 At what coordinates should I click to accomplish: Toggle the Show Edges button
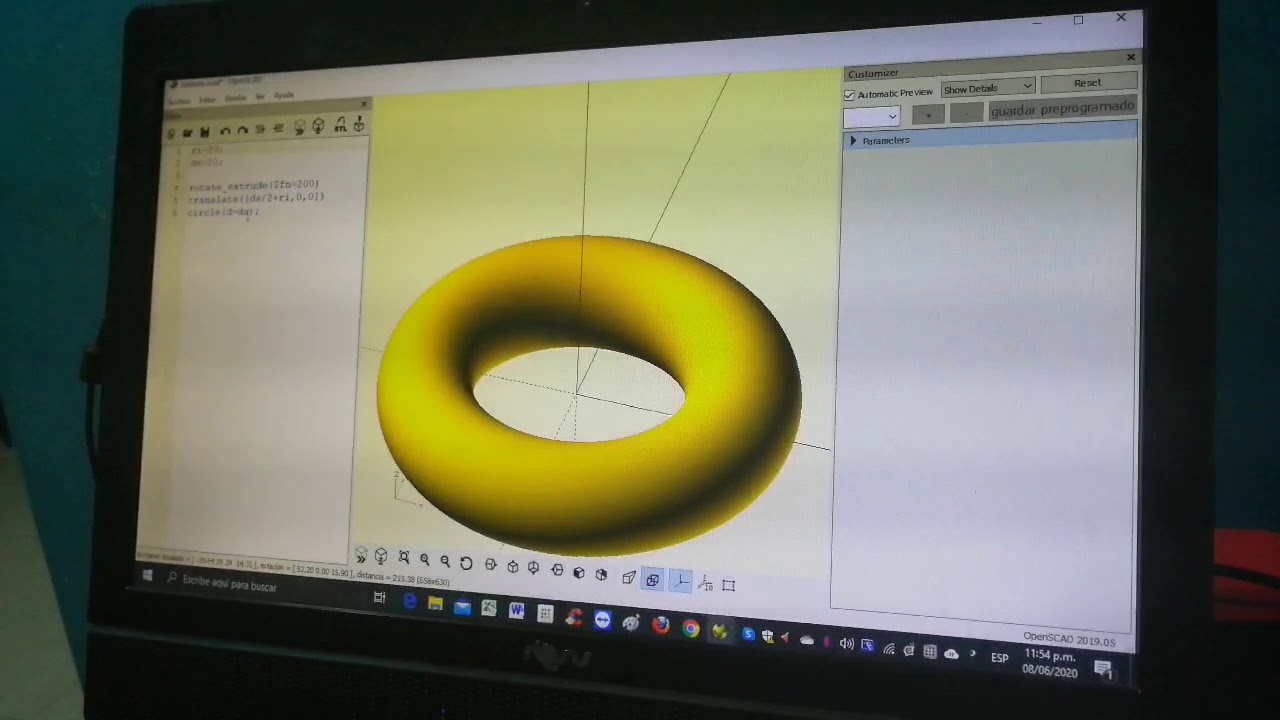coord(728,585)
